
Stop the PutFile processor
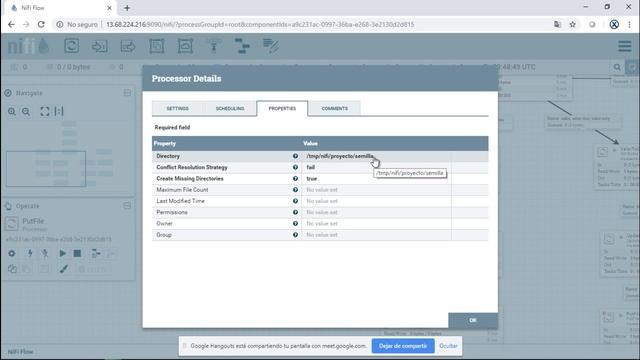77,253
